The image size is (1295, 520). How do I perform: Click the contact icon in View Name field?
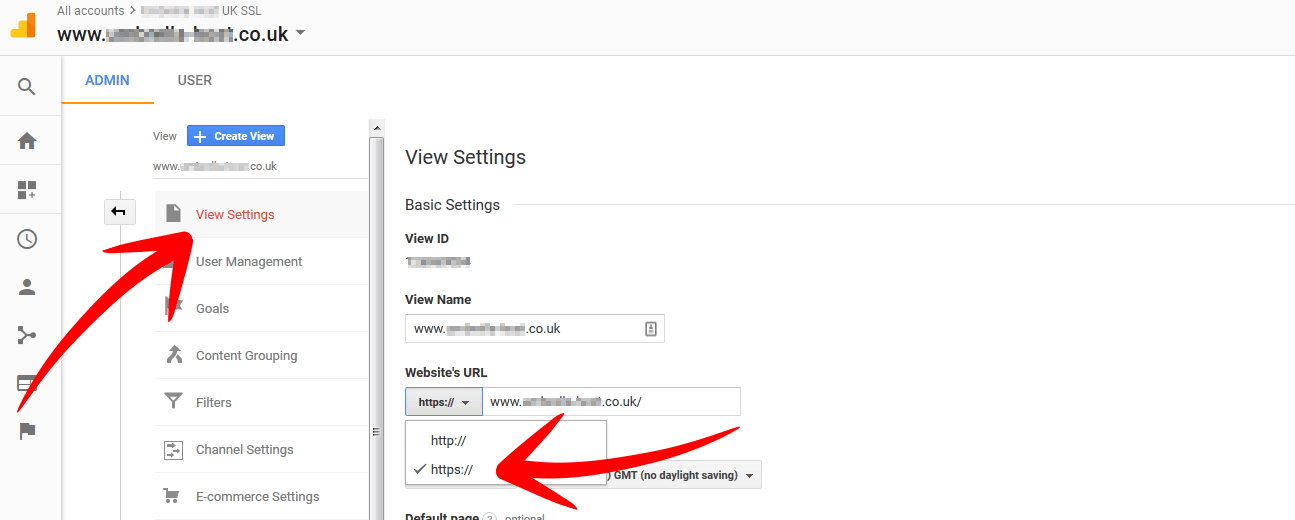[x=650, y=328]
